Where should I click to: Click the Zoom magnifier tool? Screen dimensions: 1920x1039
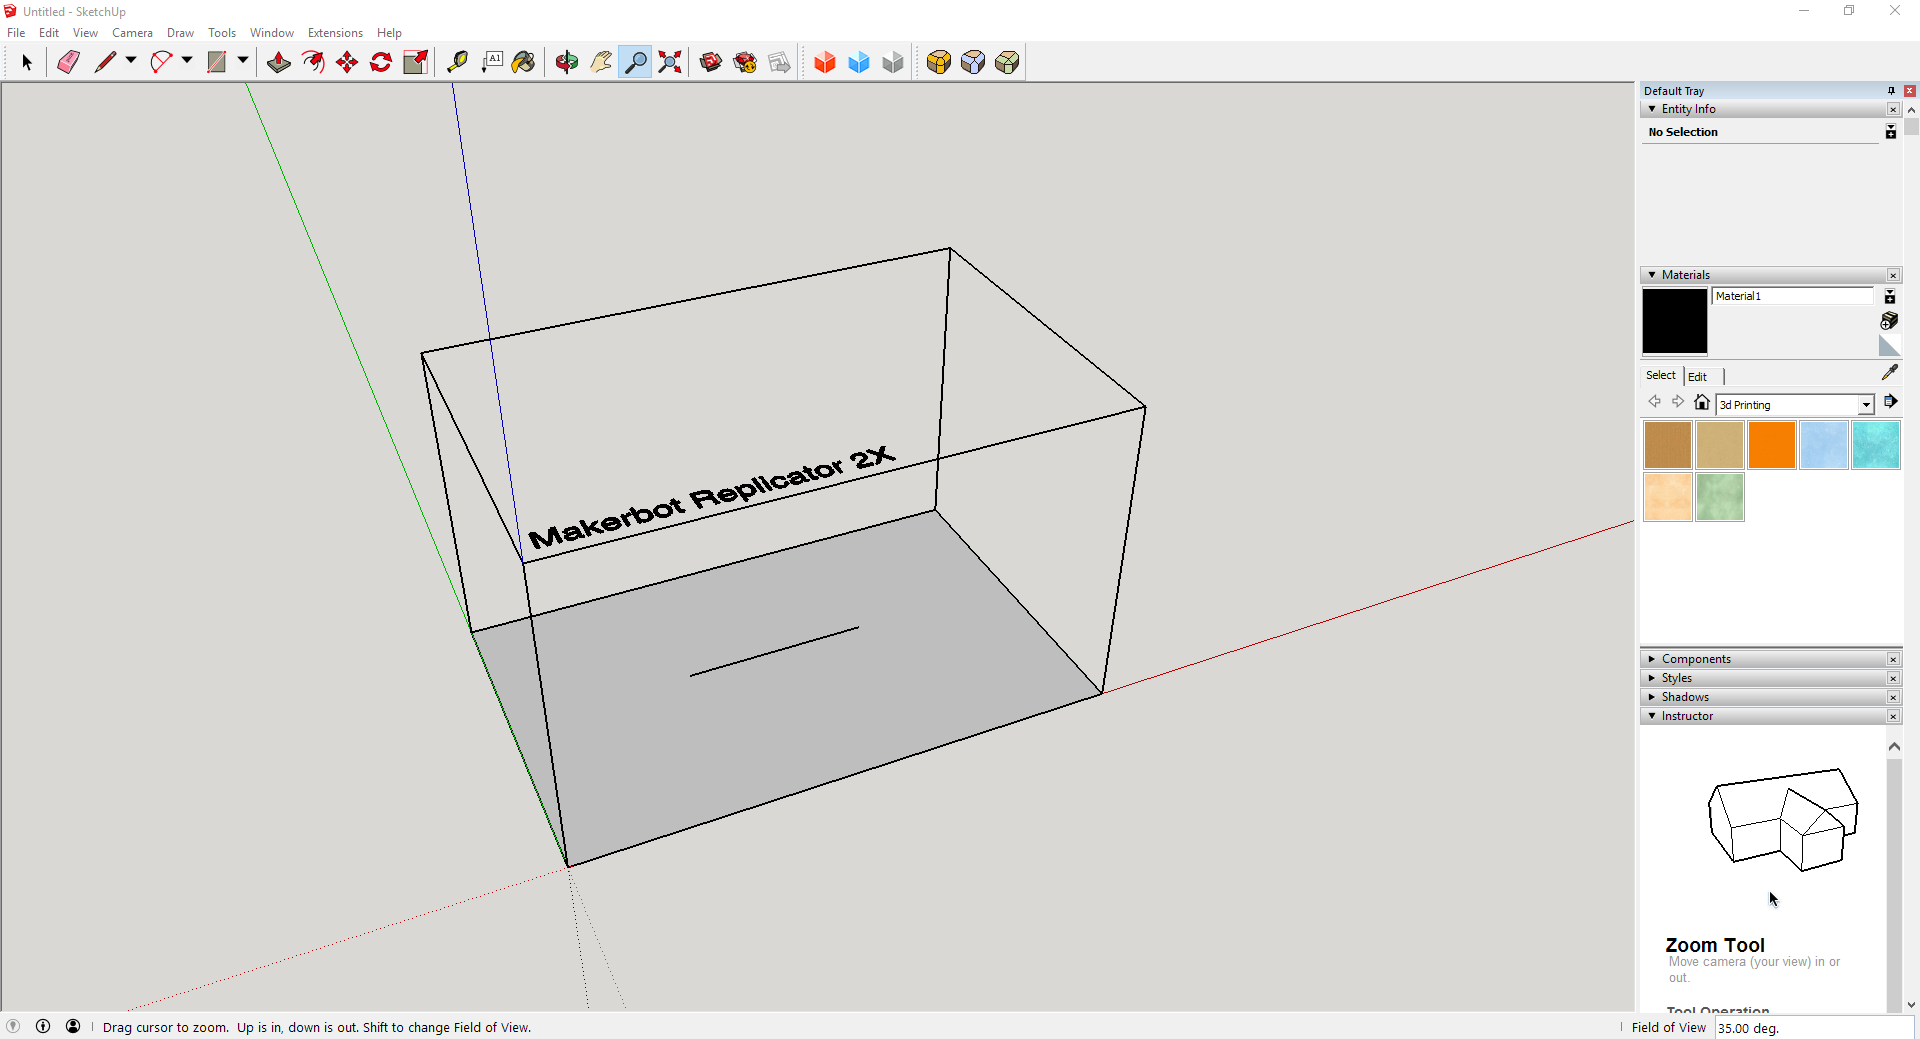click(635, 62)
